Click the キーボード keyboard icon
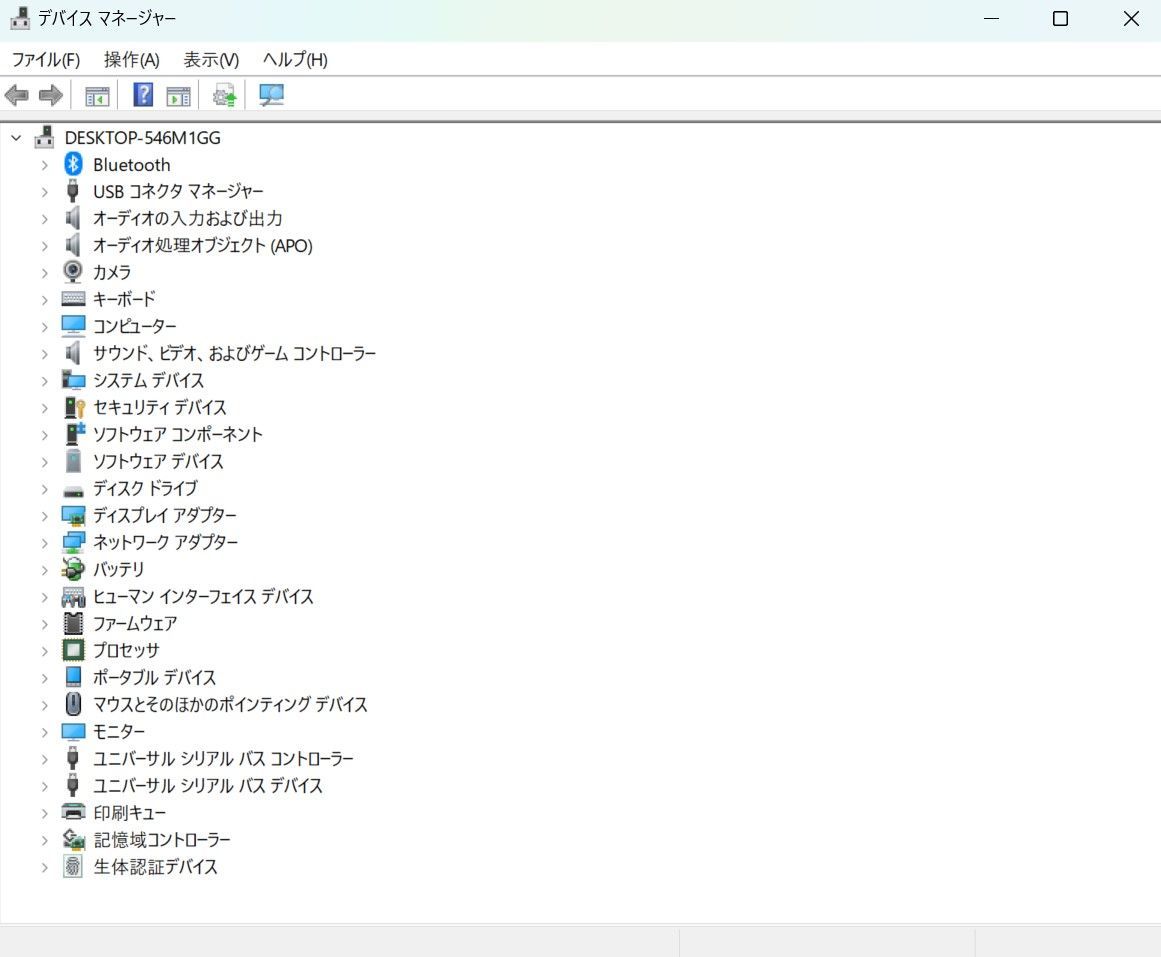 (73, 299)
